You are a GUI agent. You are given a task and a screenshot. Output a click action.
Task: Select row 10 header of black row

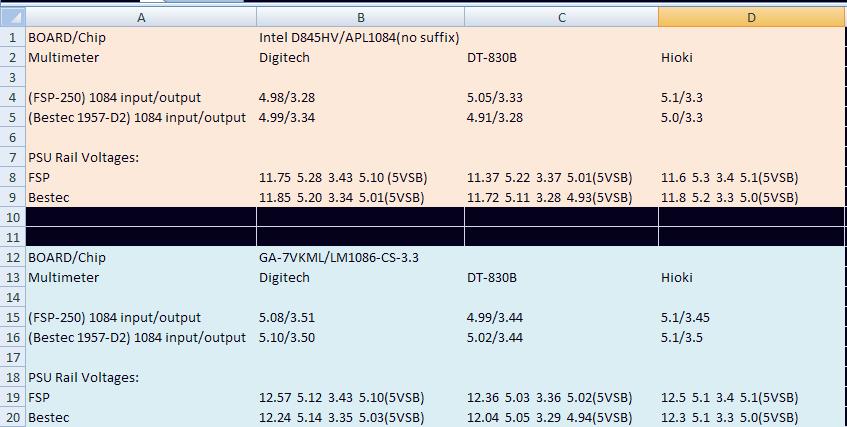click(12, 217)
